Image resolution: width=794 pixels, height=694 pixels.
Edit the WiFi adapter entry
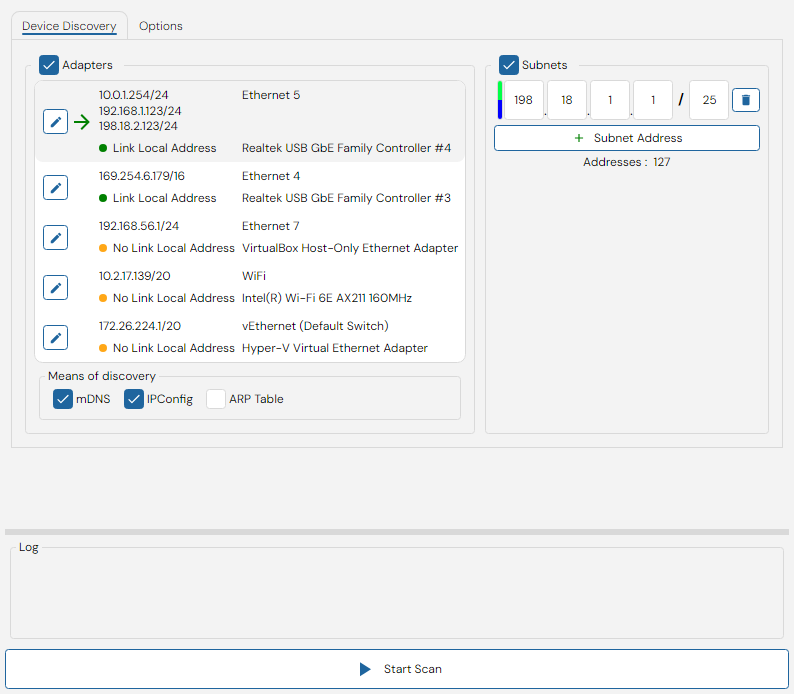tap(56, 288)
